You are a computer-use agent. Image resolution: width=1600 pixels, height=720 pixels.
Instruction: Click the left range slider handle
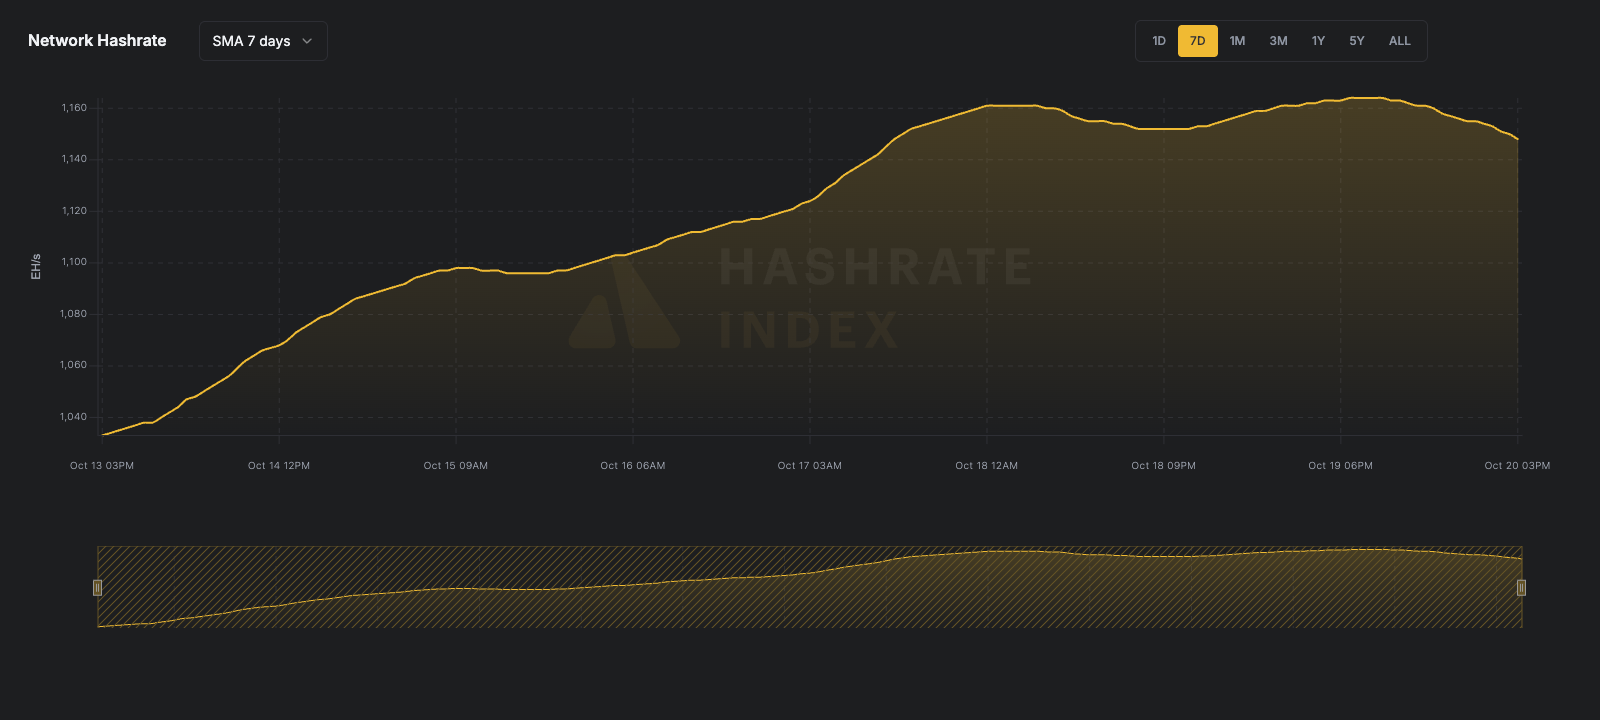pos(97,588)
